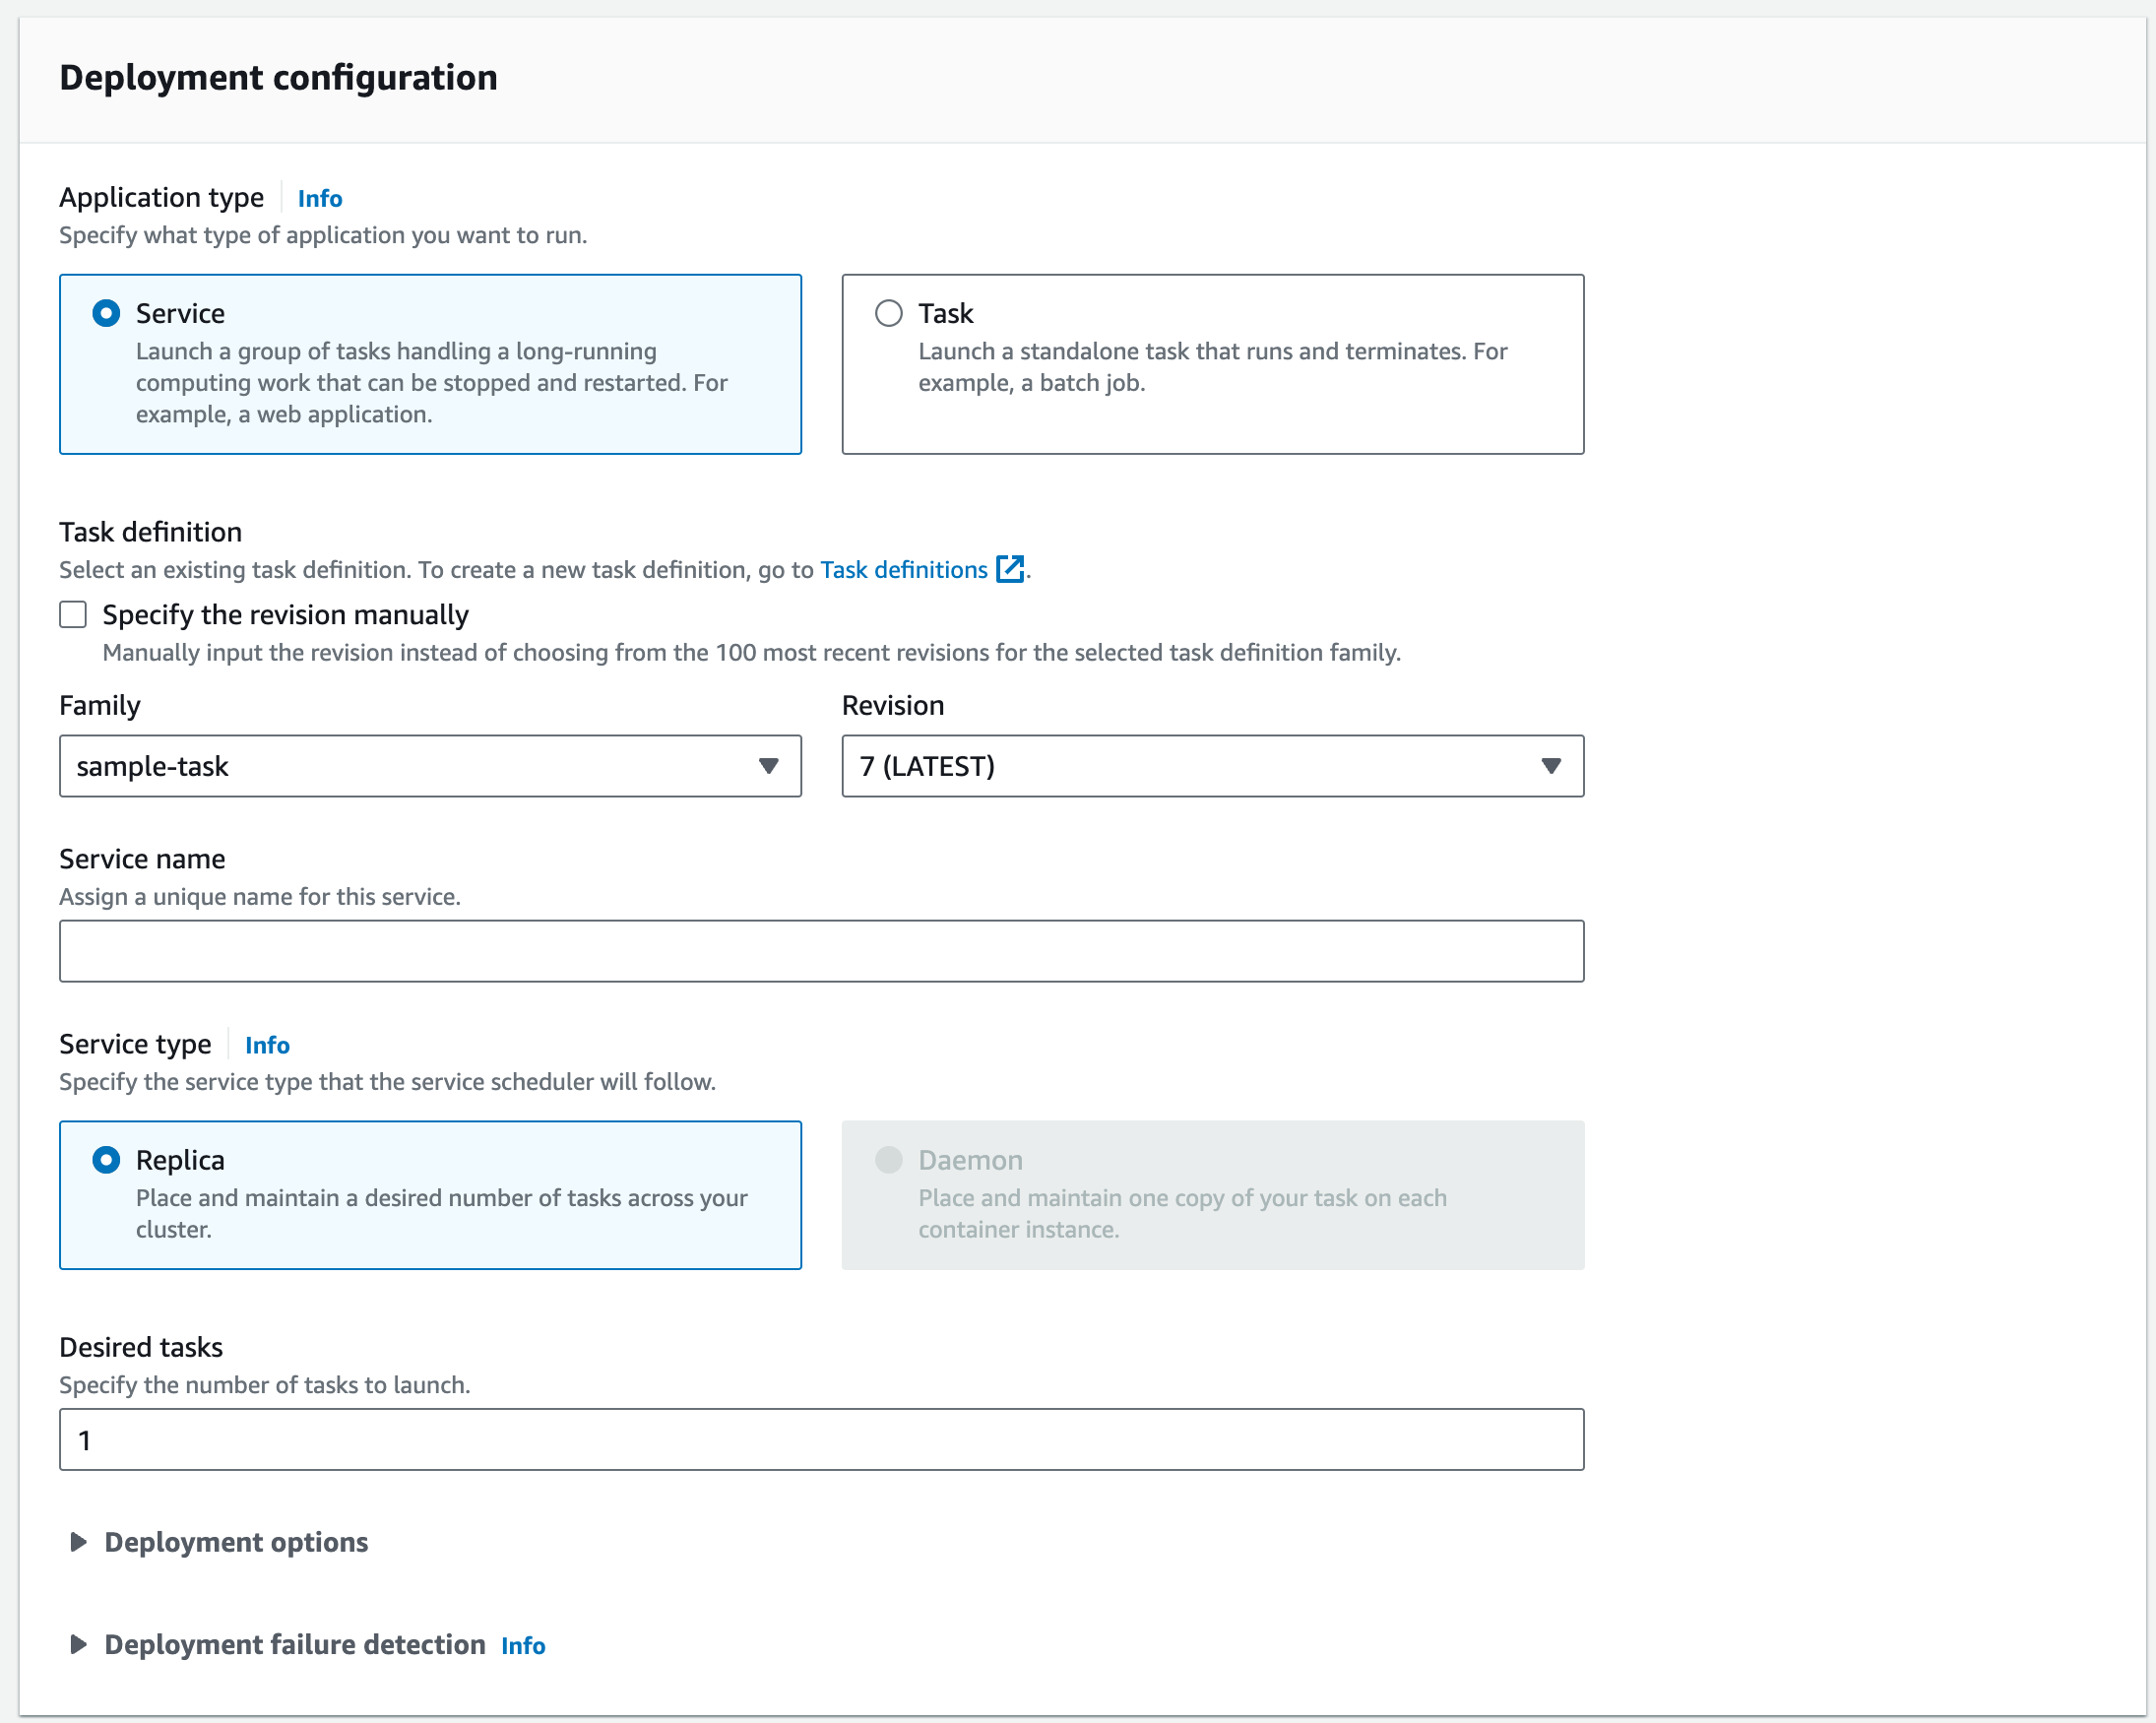The height and width of the screenshot is (1723, 2156).
Task: Click the Revision dropdown arrow
Action: tap(1550, 766)
